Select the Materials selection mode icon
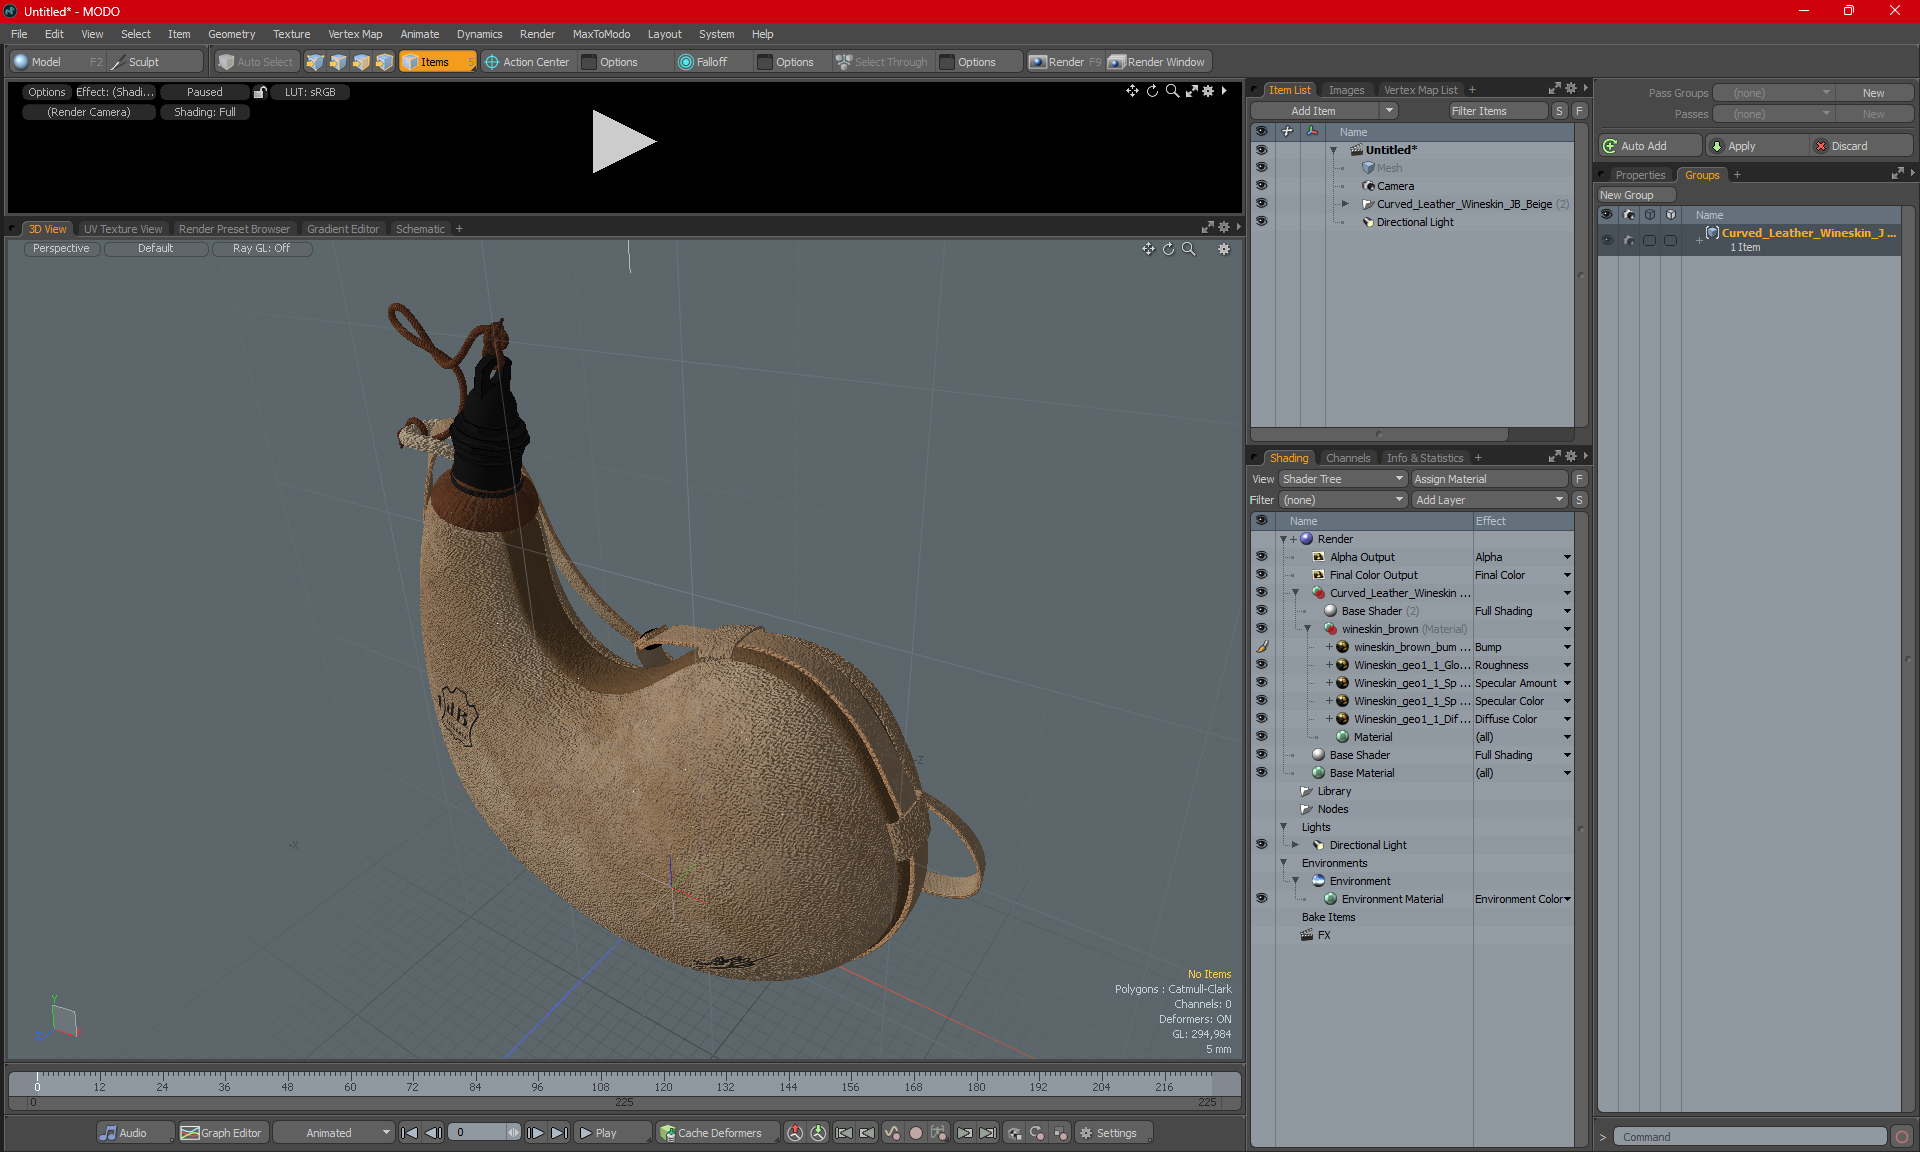The width and height of the screenshot is (1920, 1152). pyautogui.click(x=384, y=62)
